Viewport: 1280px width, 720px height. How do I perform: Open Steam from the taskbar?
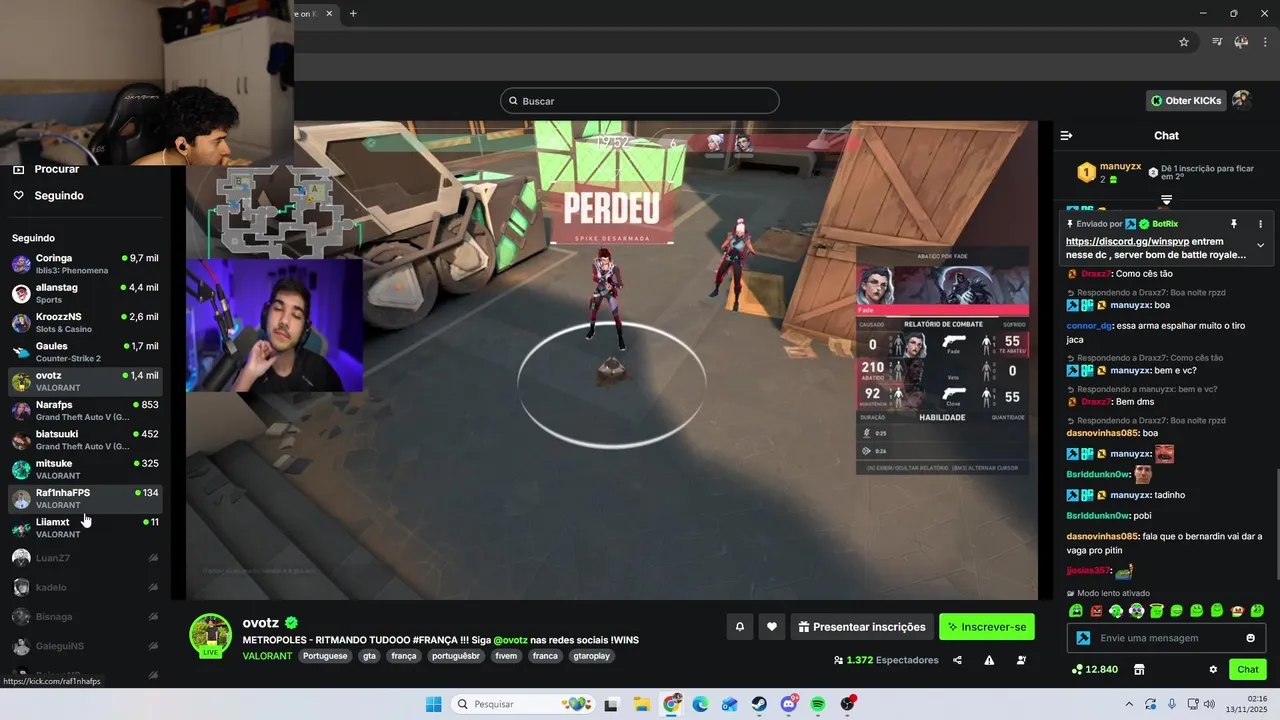coord(759,704)
